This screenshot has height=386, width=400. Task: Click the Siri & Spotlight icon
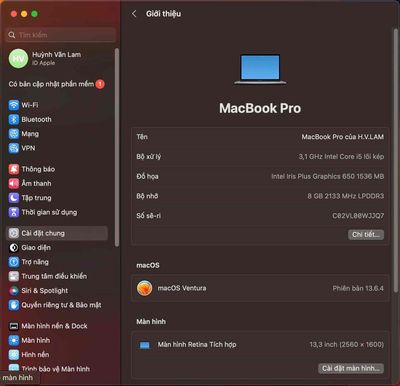tap(14, 290)
